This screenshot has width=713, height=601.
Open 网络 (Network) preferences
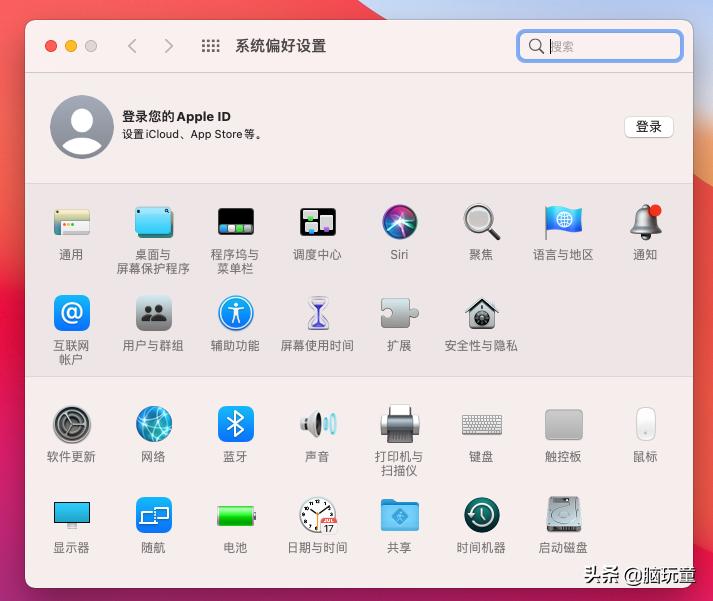154,424
